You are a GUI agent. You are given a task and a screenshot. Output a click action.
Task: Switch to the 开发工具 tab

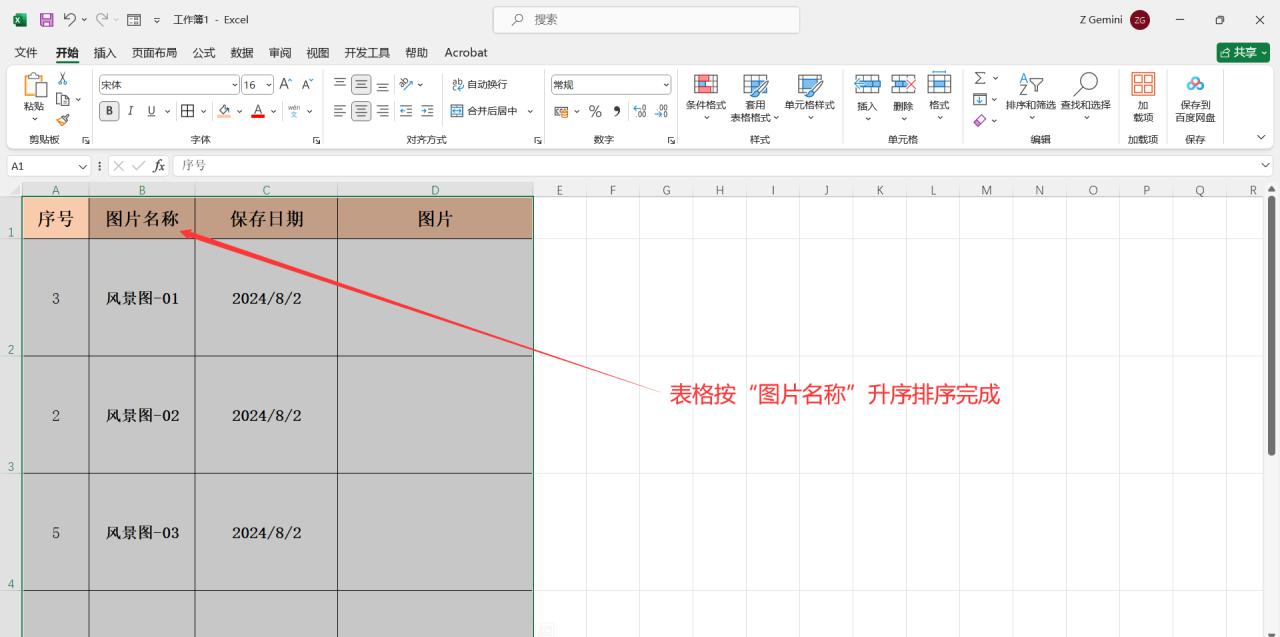click(367, 53)
